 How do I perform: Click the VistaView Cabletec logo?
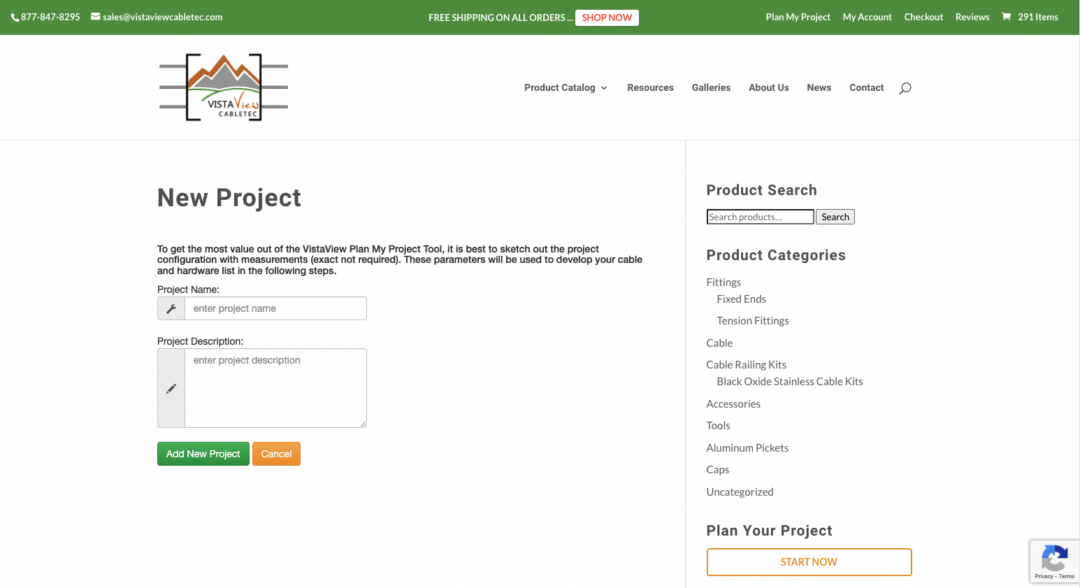tap(223, 88)
